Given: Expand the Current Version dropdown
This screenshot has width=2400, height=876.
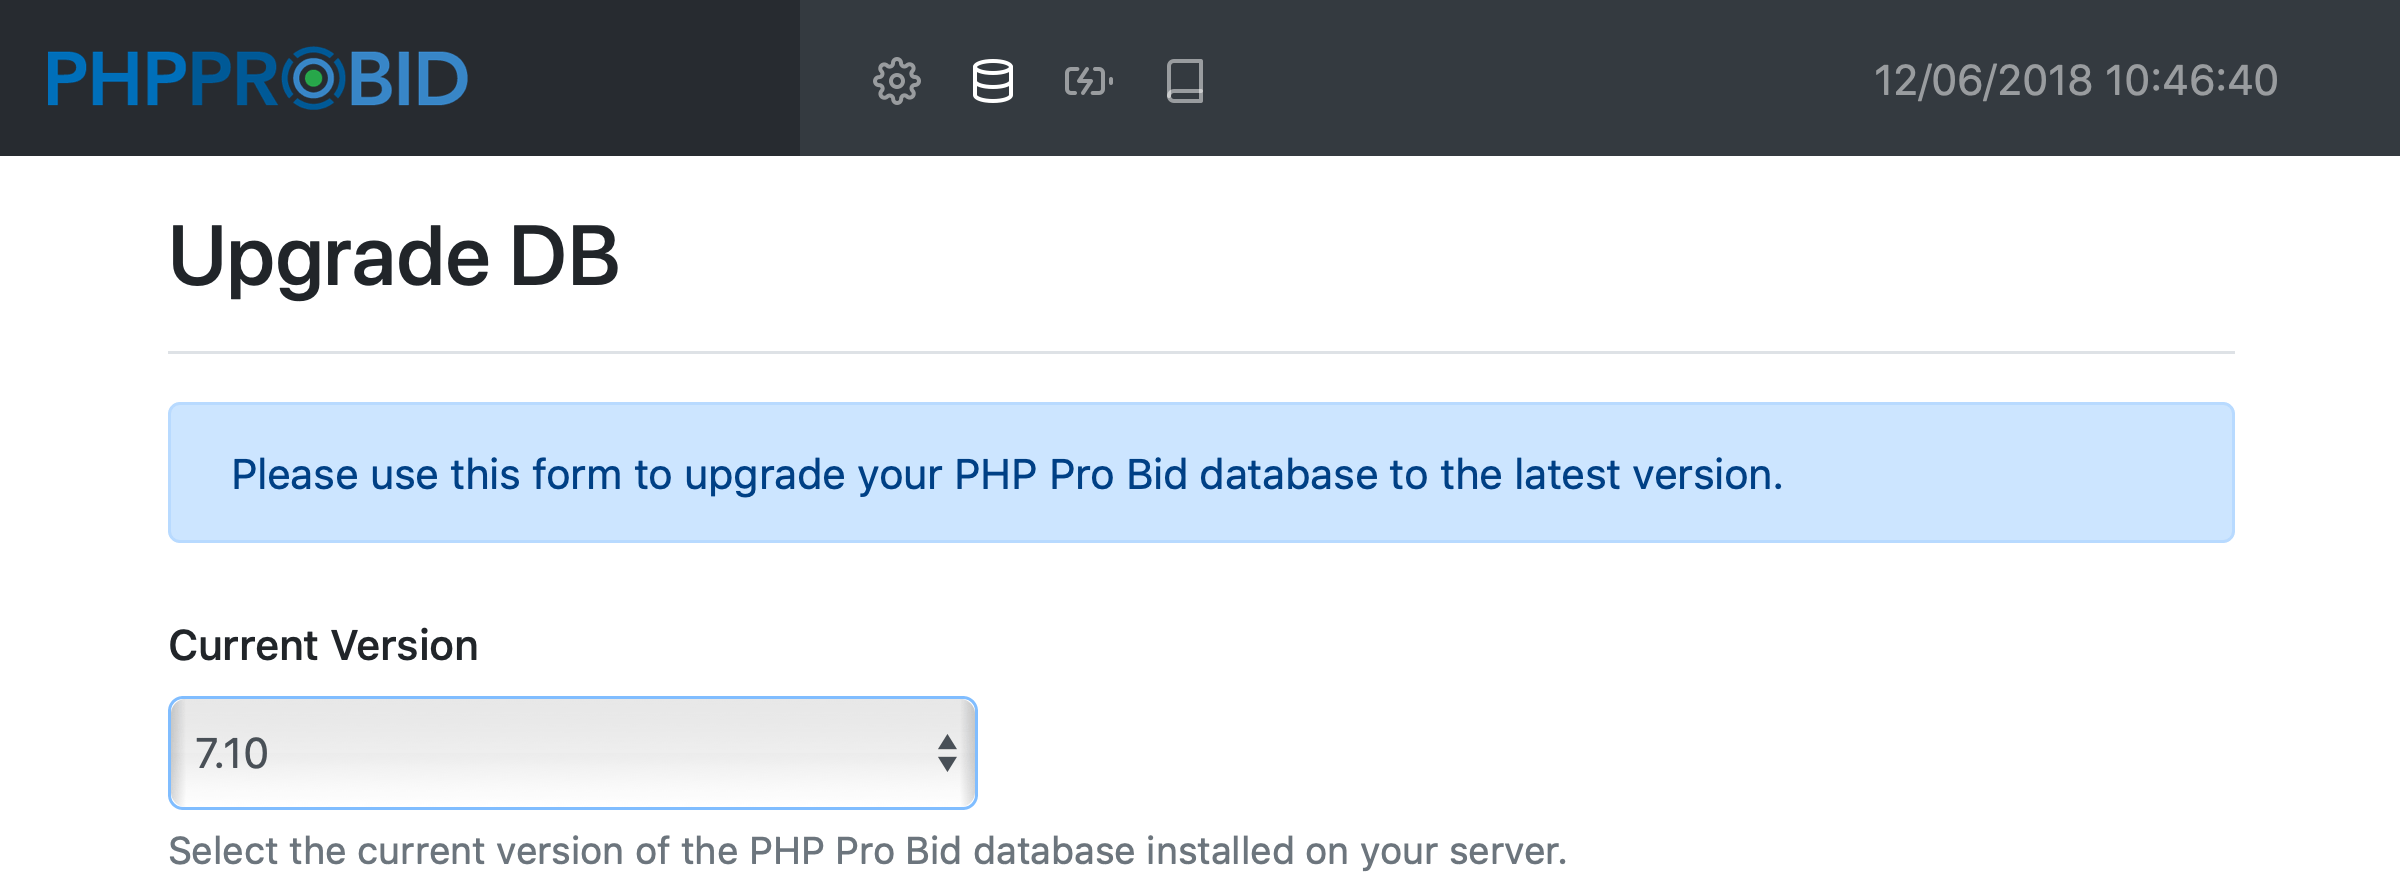Looking at the screenshot, I should 572,753.
